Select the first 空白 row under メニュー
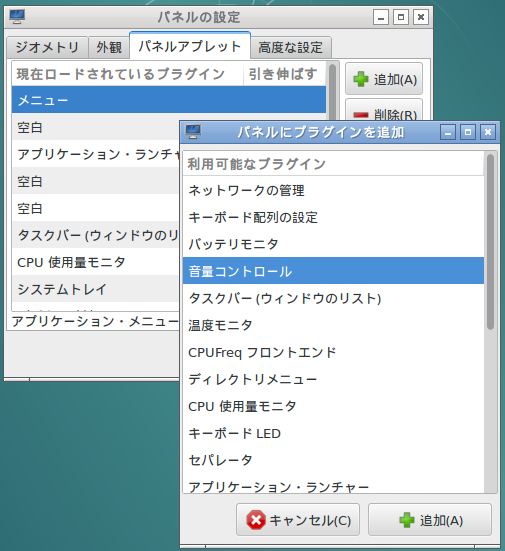This screenshot has height=551, width=505. (x=95, y=127)
